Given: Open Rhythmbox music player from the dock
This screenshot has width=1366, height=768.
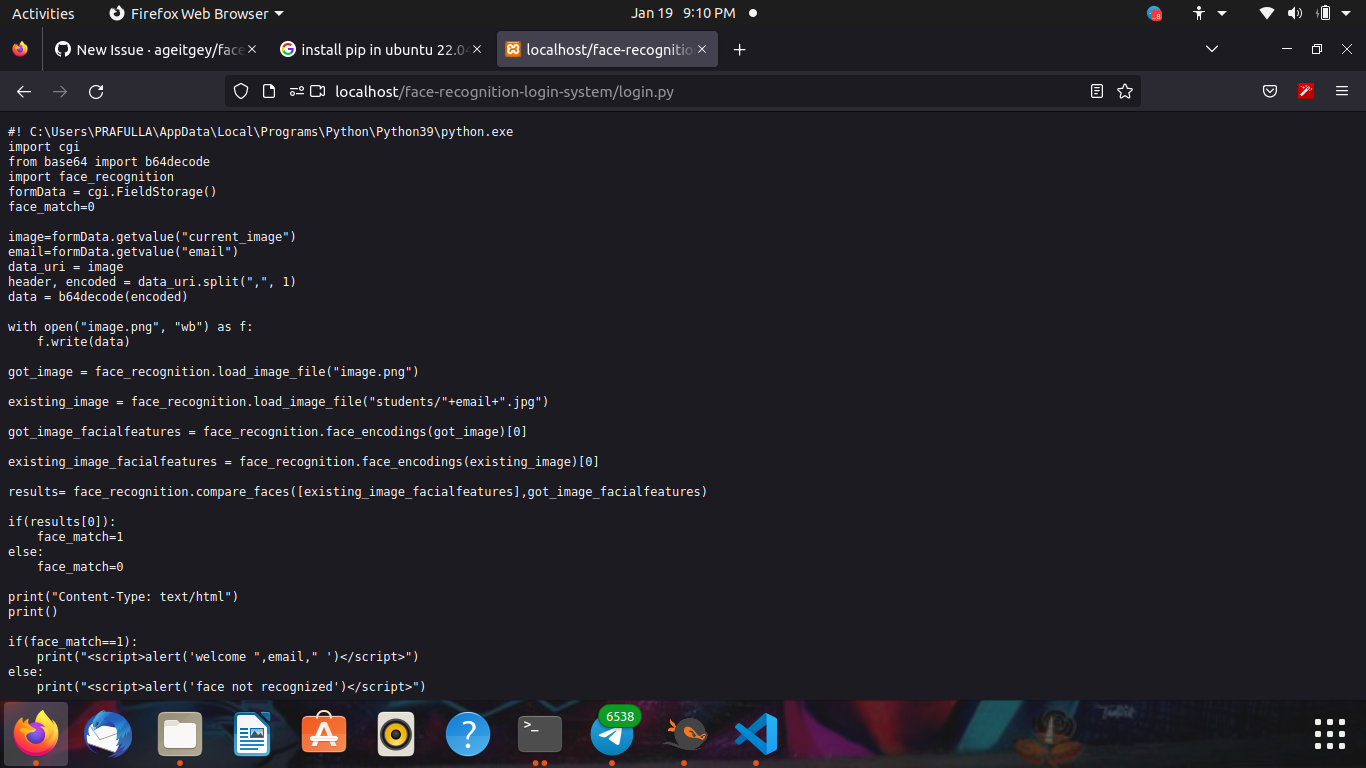Looking at the screenshot, I should click(x=396, y=734).
